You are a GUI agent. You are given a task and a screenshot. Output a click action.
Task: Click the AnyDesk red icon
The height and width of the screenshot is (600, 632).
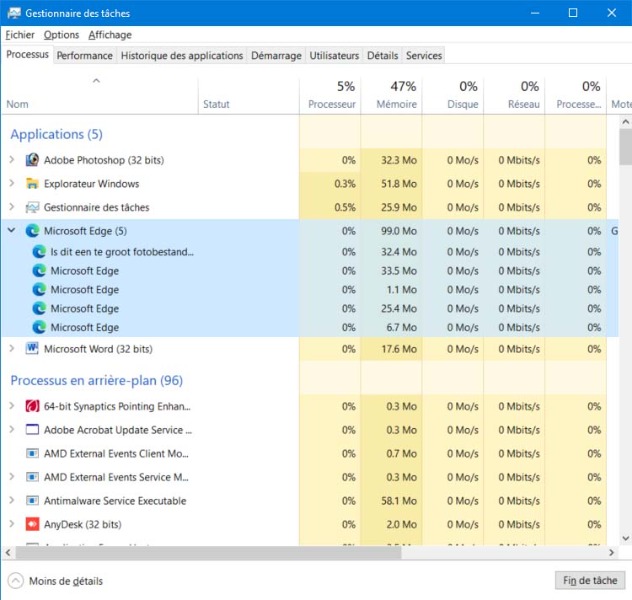tap(32, 524)
